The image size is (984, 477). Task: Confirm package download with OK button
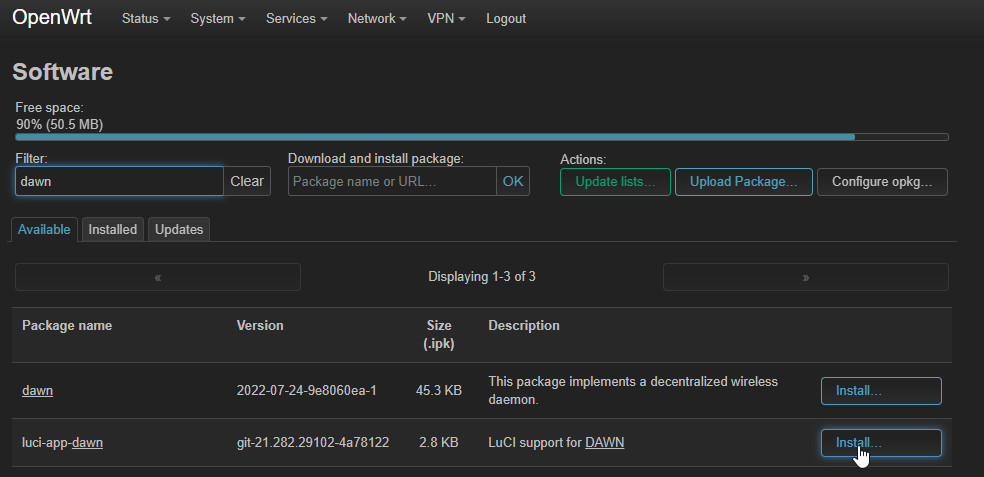click(513, 181)
